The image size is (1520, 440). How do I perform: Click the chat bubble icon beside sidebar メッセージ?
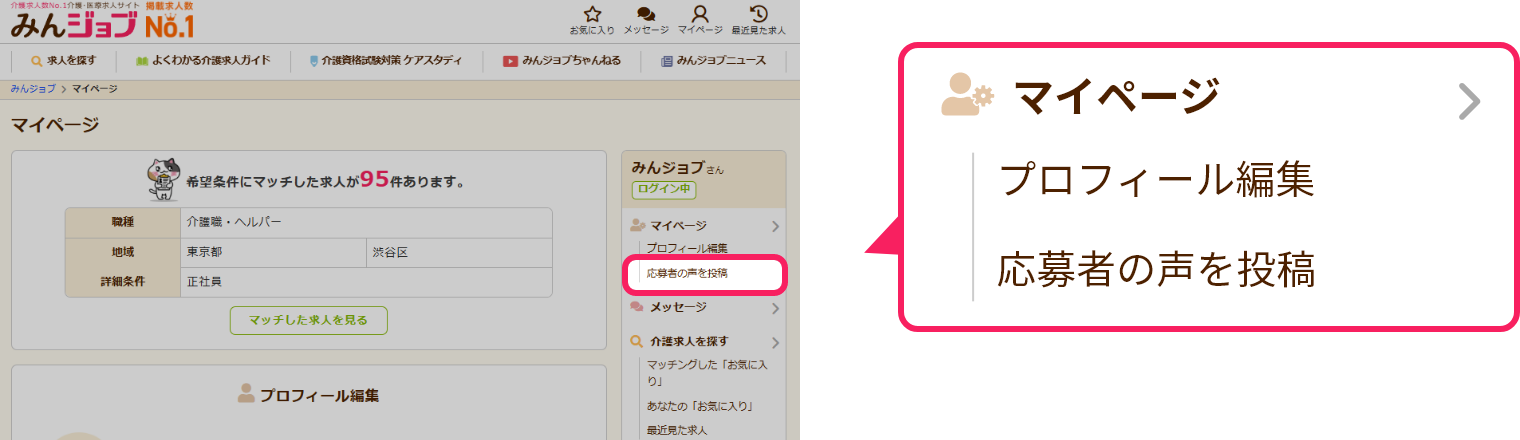[x=637, y=307]
